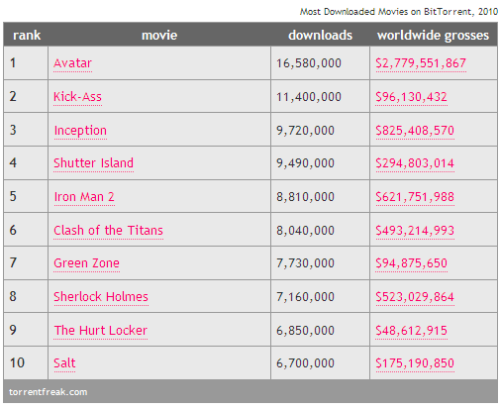
Task: Click the $48,612,915 gross link
Action: pos(411,330)
